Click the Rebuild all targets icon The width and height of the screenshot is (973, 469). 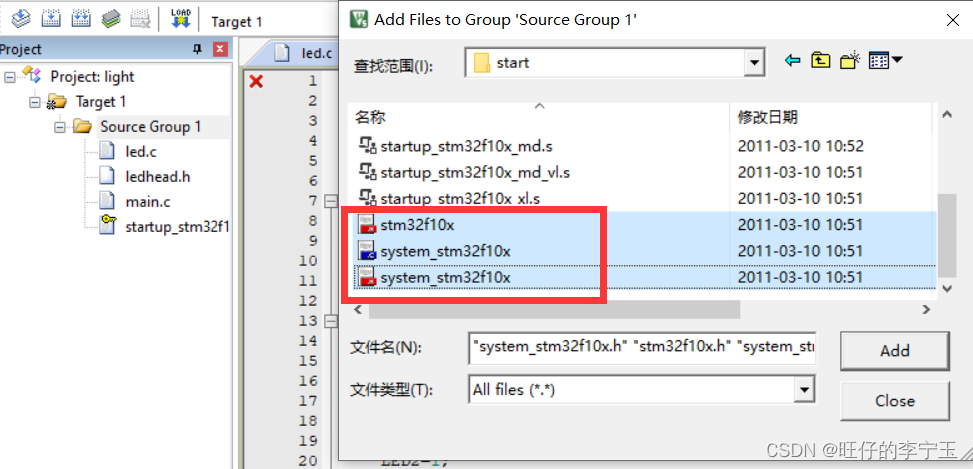(x=81, y=18)
